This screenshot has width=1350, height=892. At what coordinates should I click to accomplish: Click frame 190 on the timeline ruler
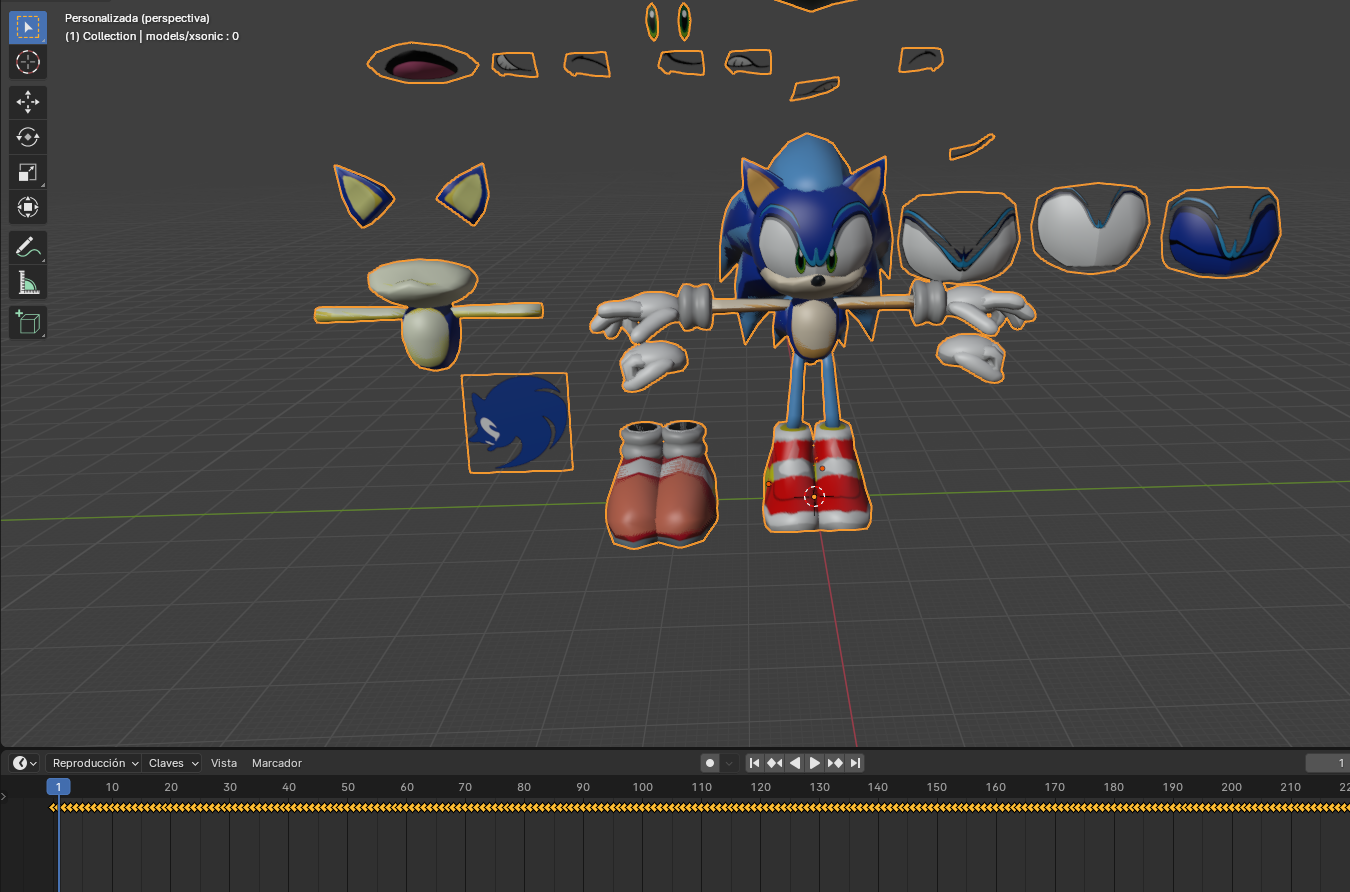tap(1173, 787)
